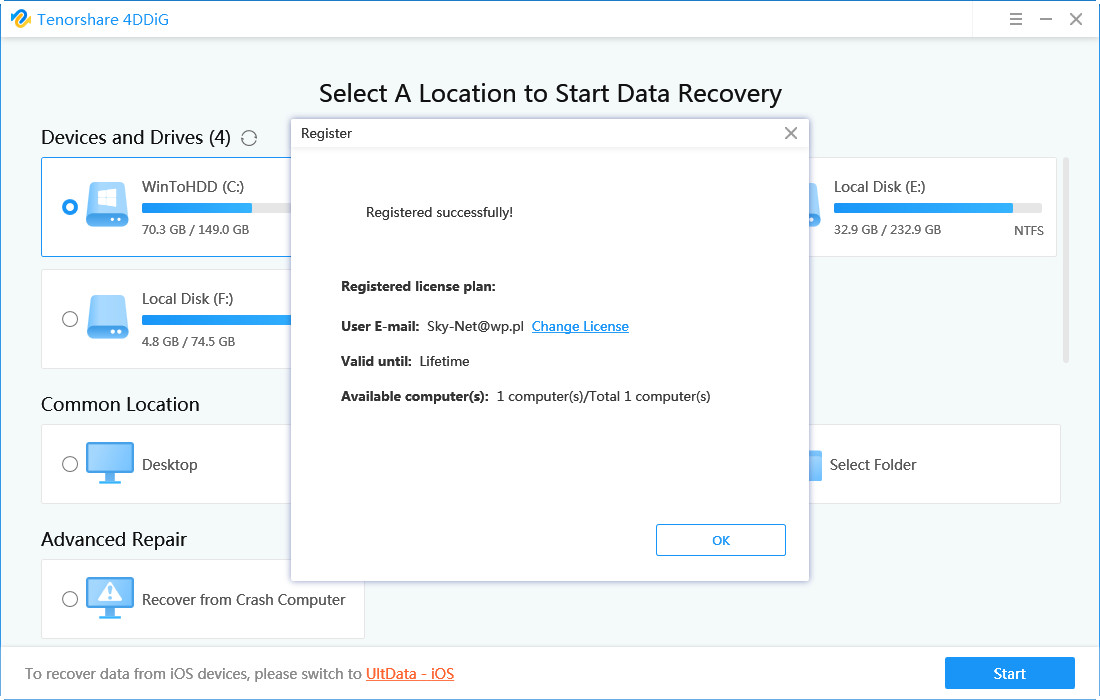Open the Change License link
This screenshot has width=1100, height=700.
pos(580,326)
